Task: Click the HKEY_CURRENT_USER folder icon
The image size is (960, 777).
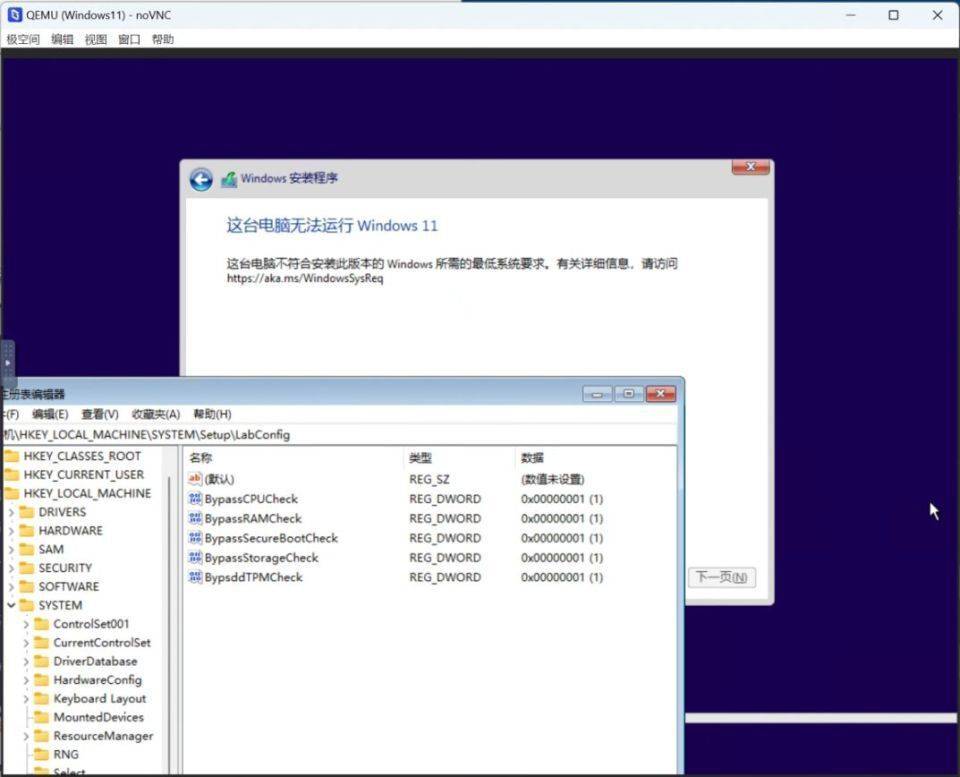Action: [x=12, y=475]
